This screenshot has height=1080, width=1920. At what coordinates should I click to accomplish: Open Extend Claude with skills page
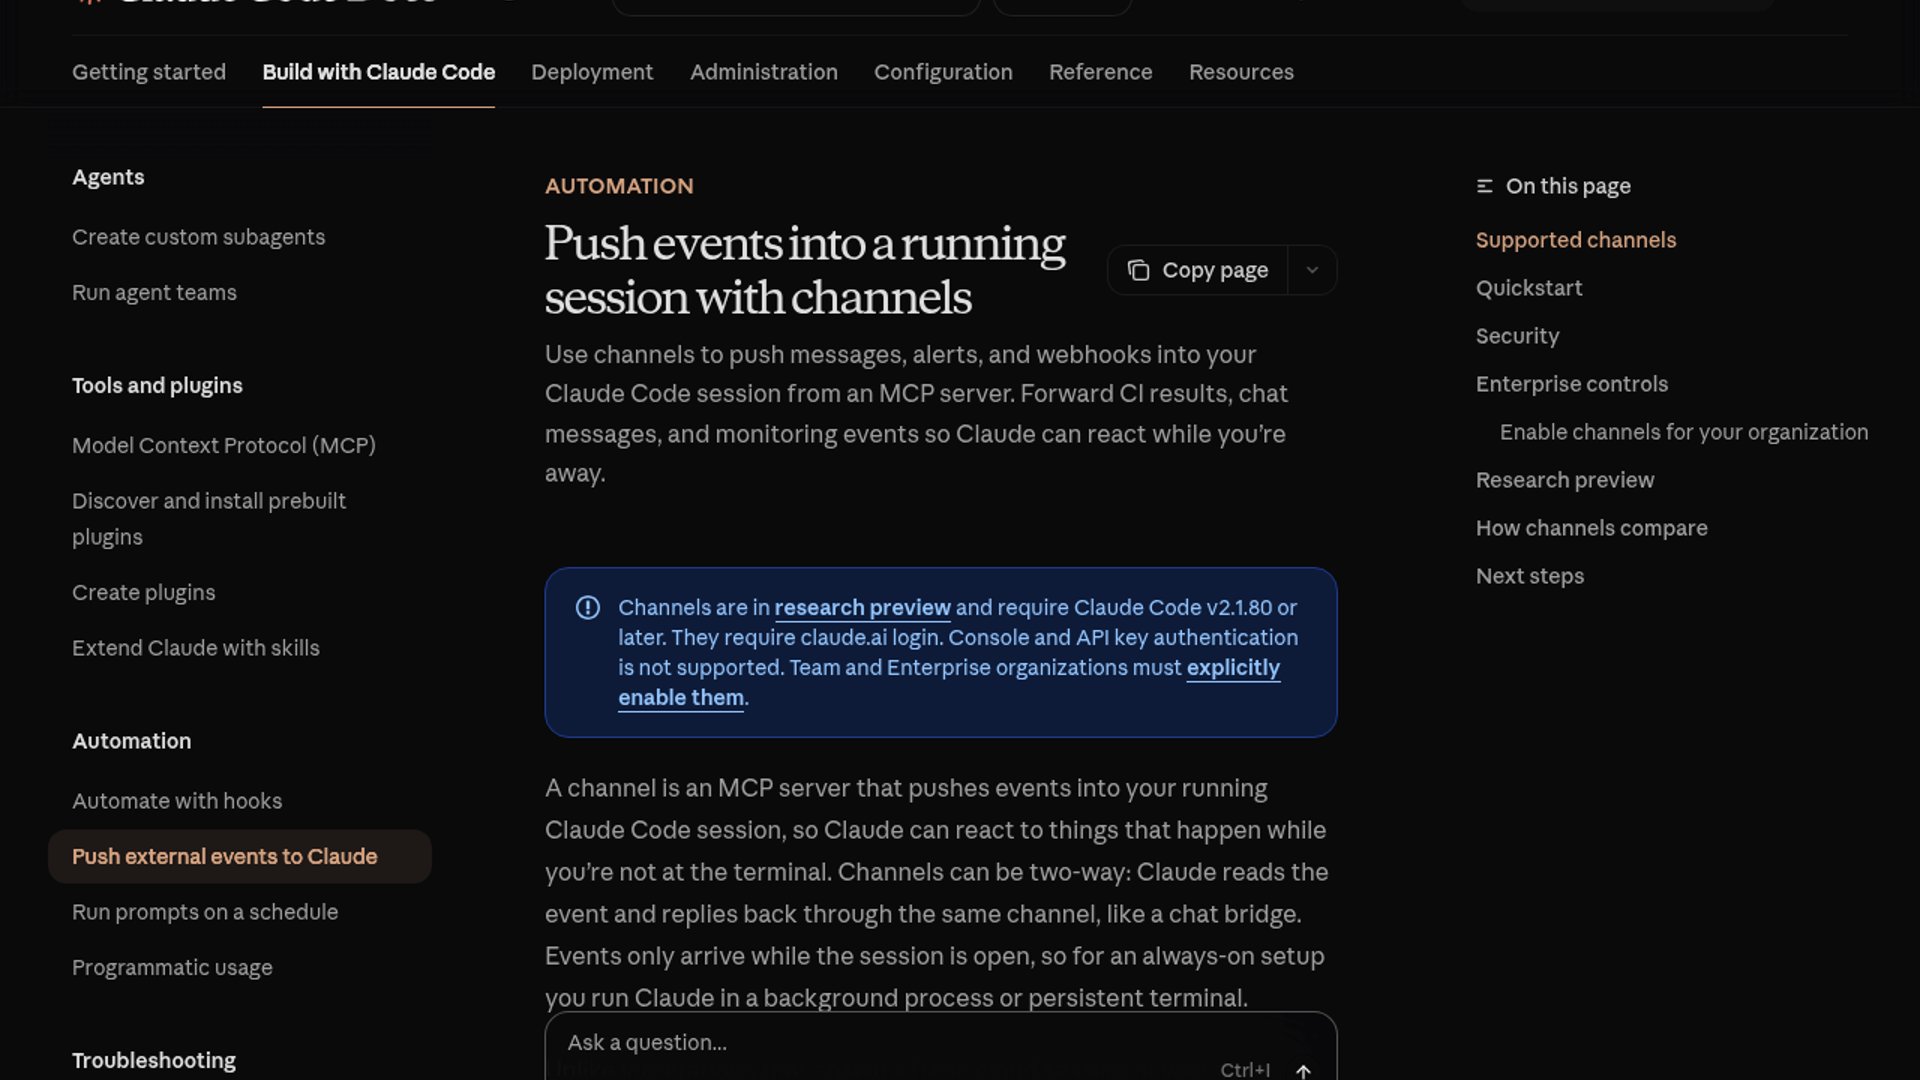coord(196,648)
